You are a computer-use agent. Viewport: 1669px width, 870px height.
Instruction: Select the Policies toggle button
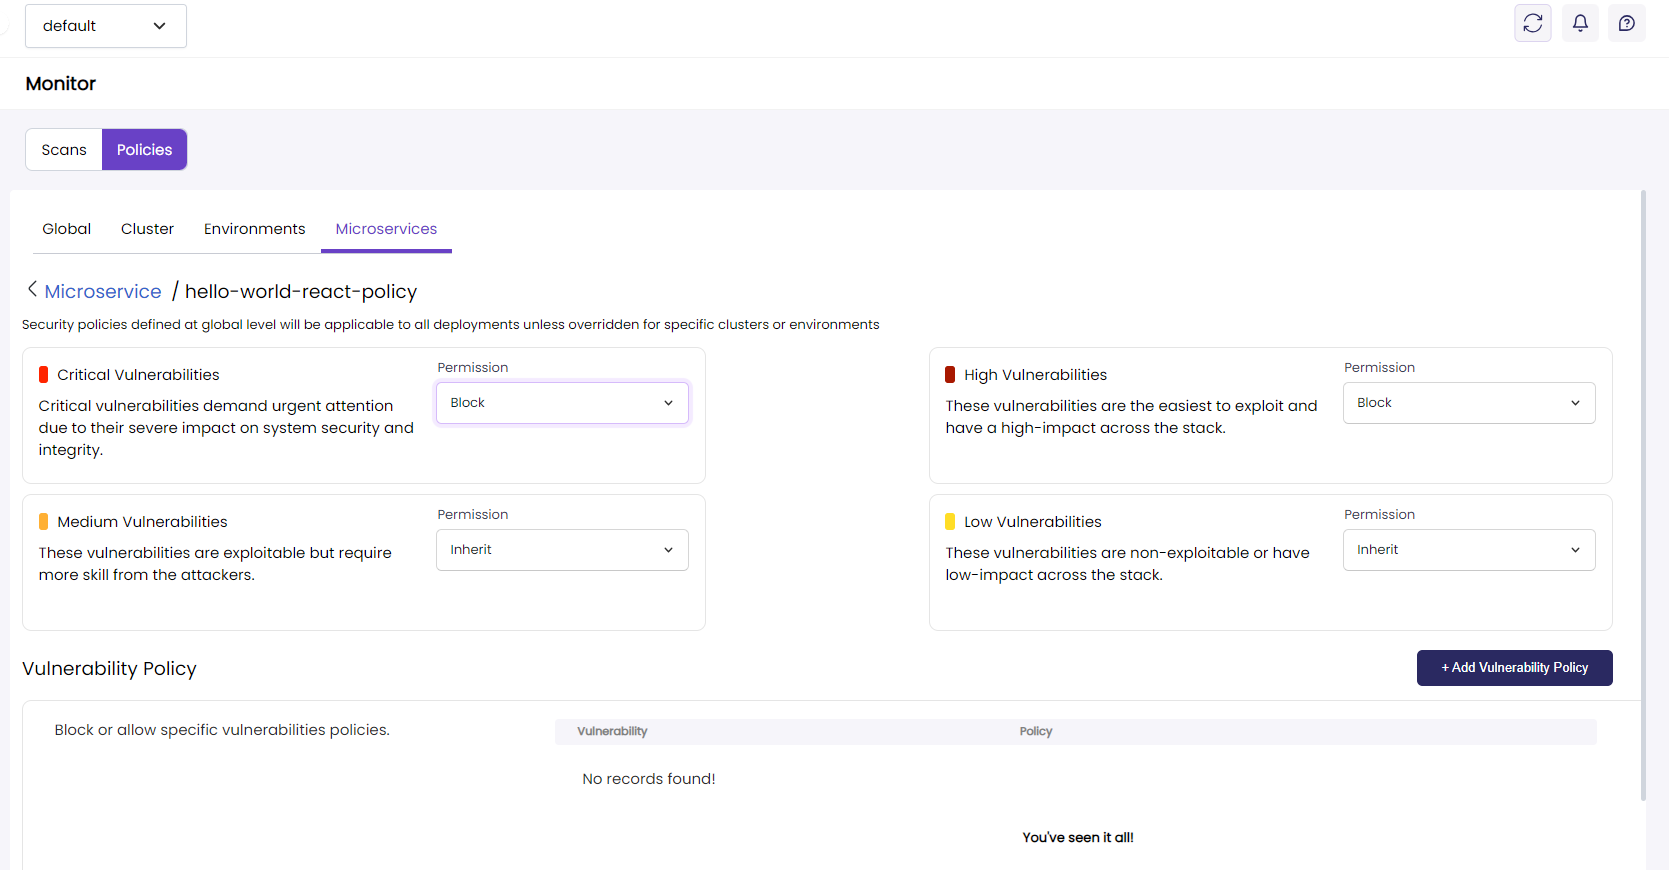pyautogui.click(x=144, y=150)
